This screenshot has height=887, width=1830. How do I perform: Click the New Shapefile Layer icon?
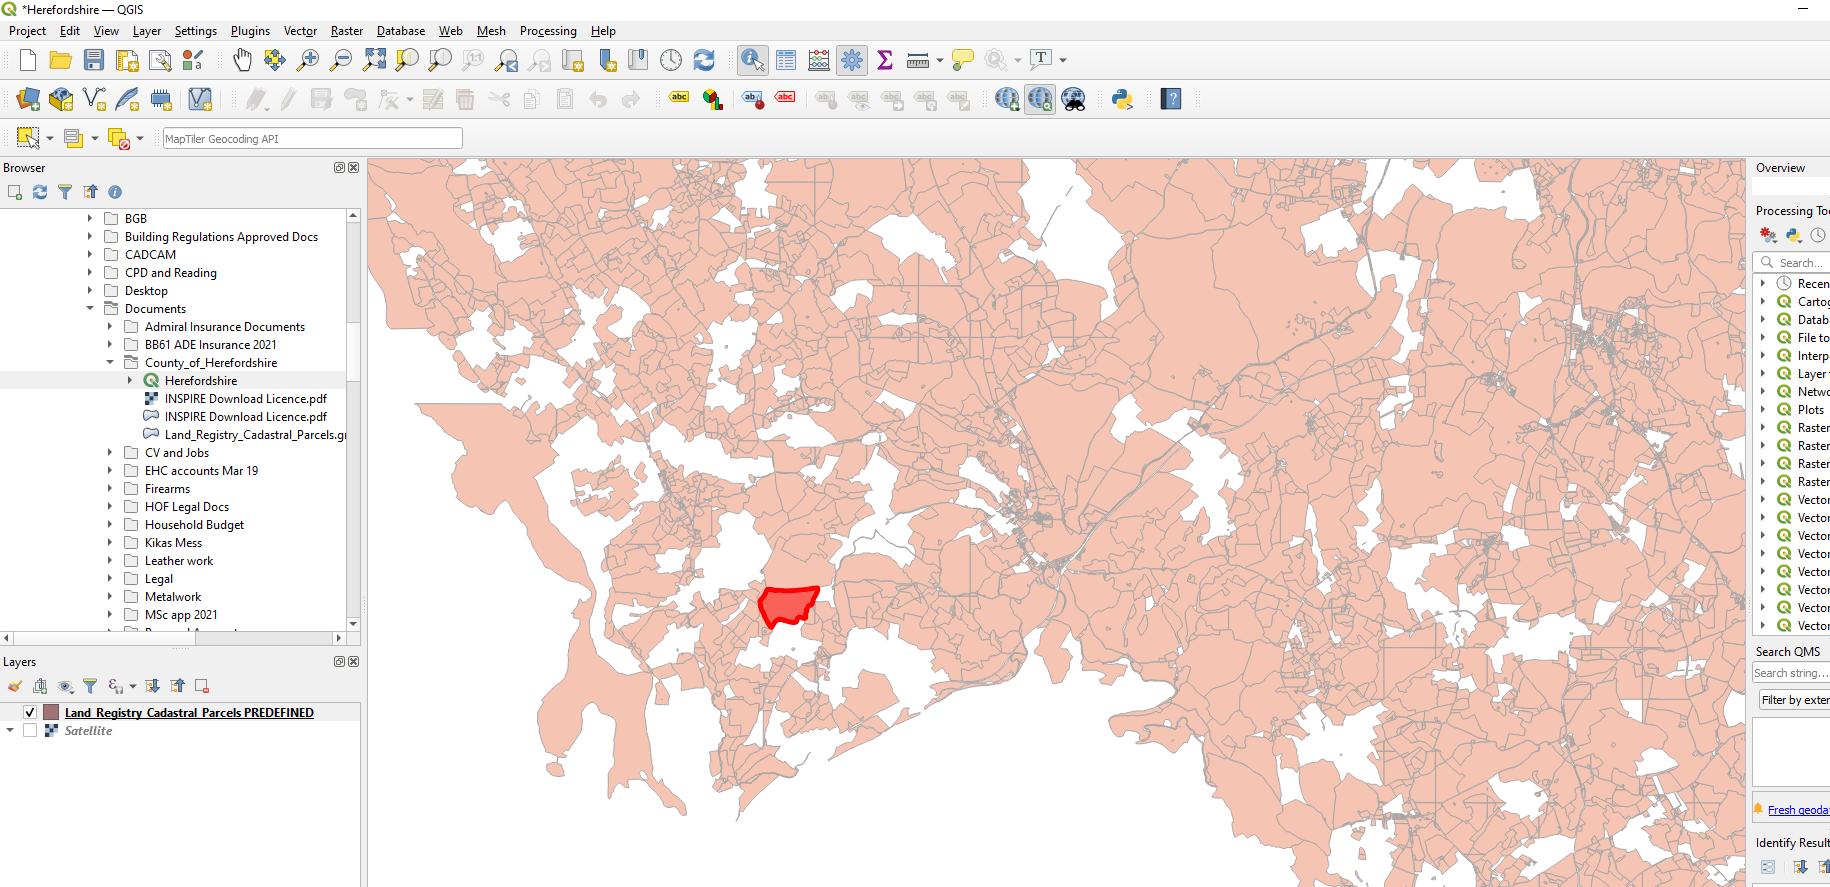point(94,99)
